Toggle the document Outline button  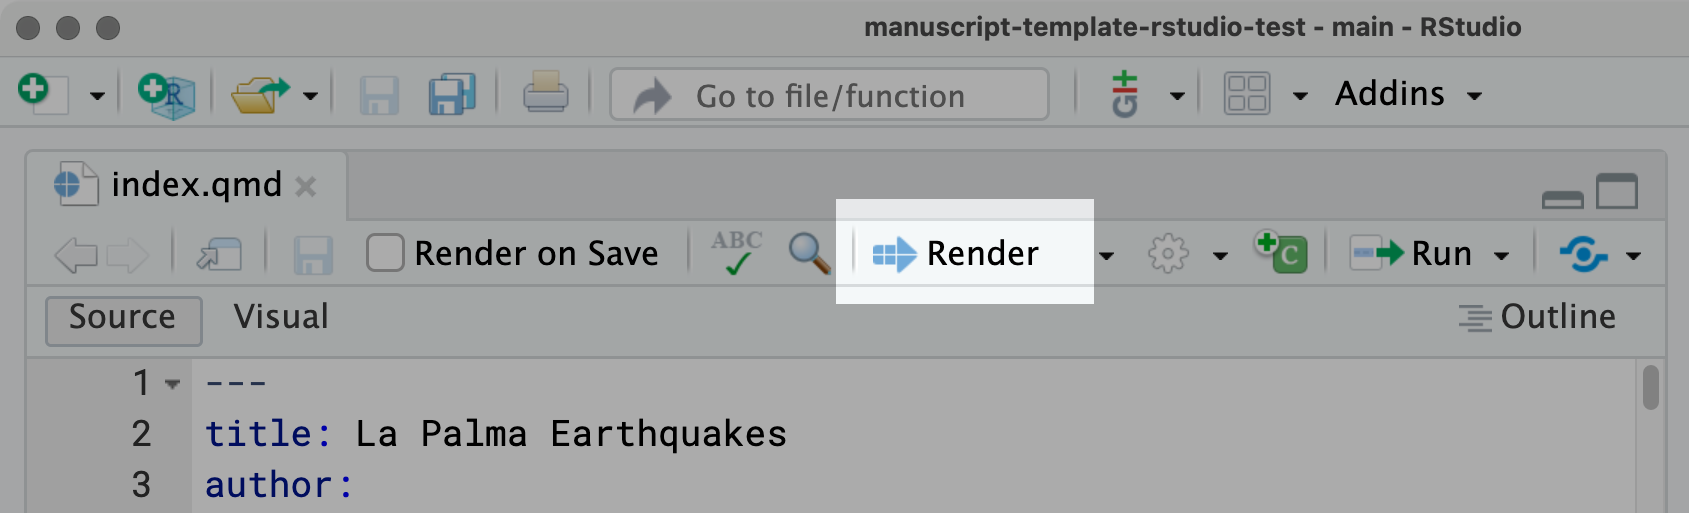(x=1538, y=318)
